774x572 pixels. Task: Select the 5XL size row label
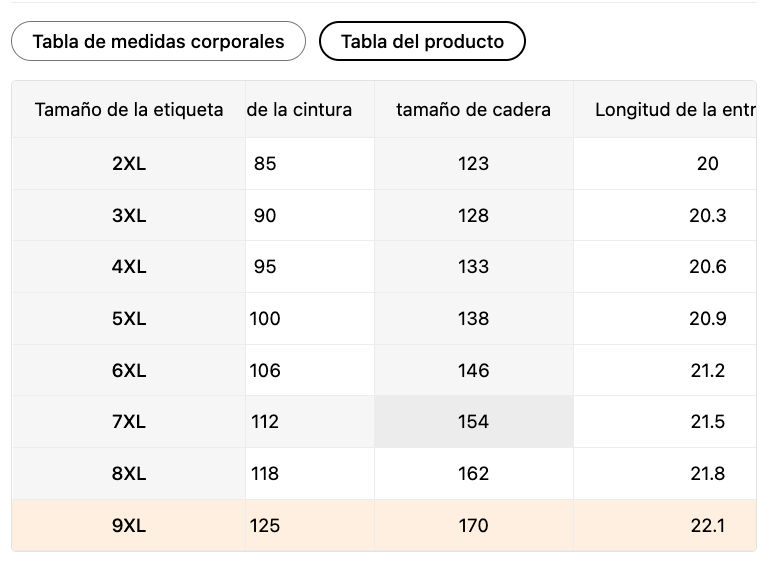129,319
